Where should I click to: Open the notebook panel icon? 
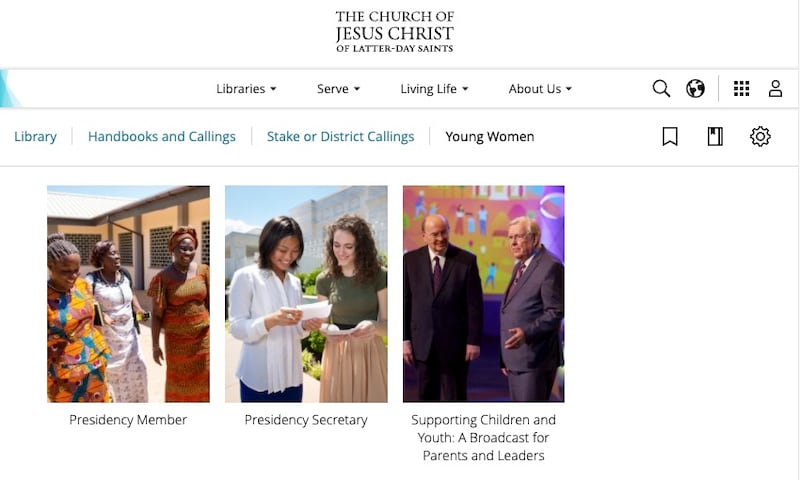pos(715,137)
